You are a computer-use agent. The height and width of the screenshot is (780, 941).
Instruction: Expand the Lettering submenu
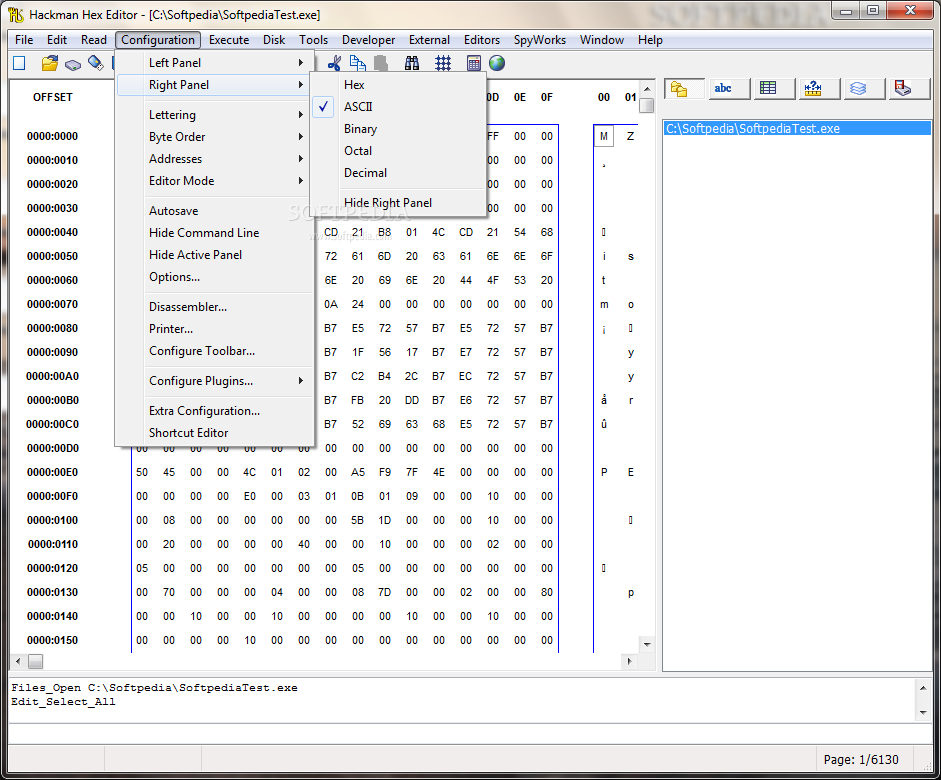coord(215,115)
